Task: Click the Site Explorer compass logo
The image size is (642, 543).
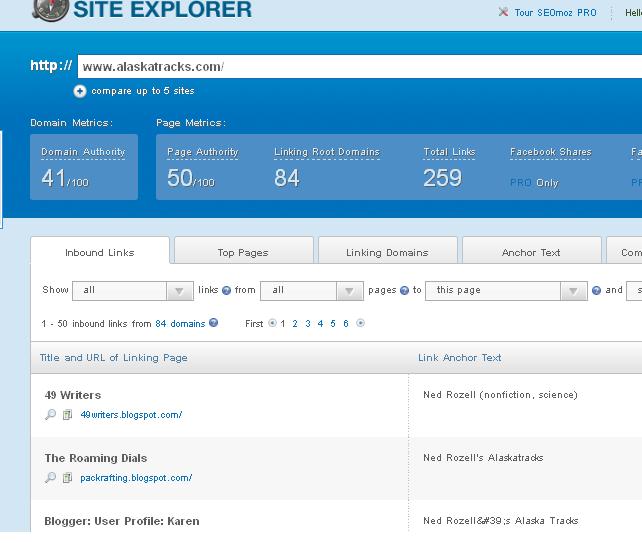Action: click(x=50, y=9)
